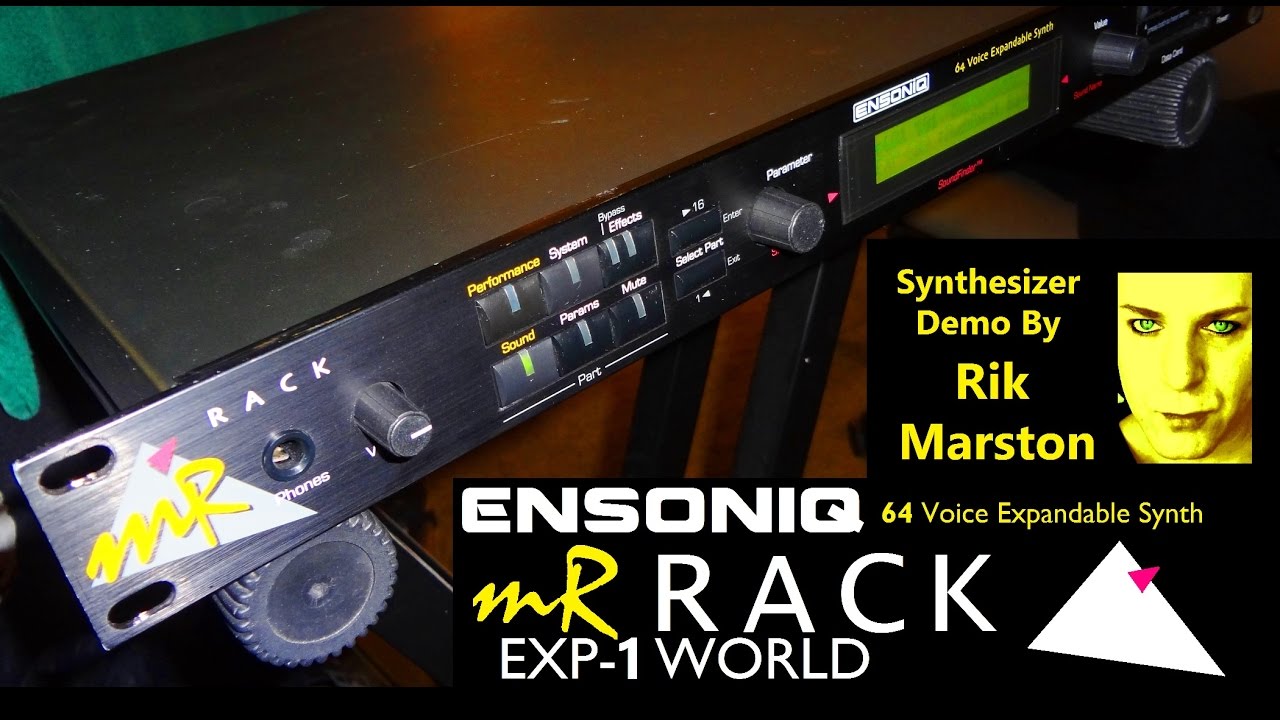The image size is (1280, 720).
Task: Click the ENSONIQ logo badge above the display
Action: 889,100
